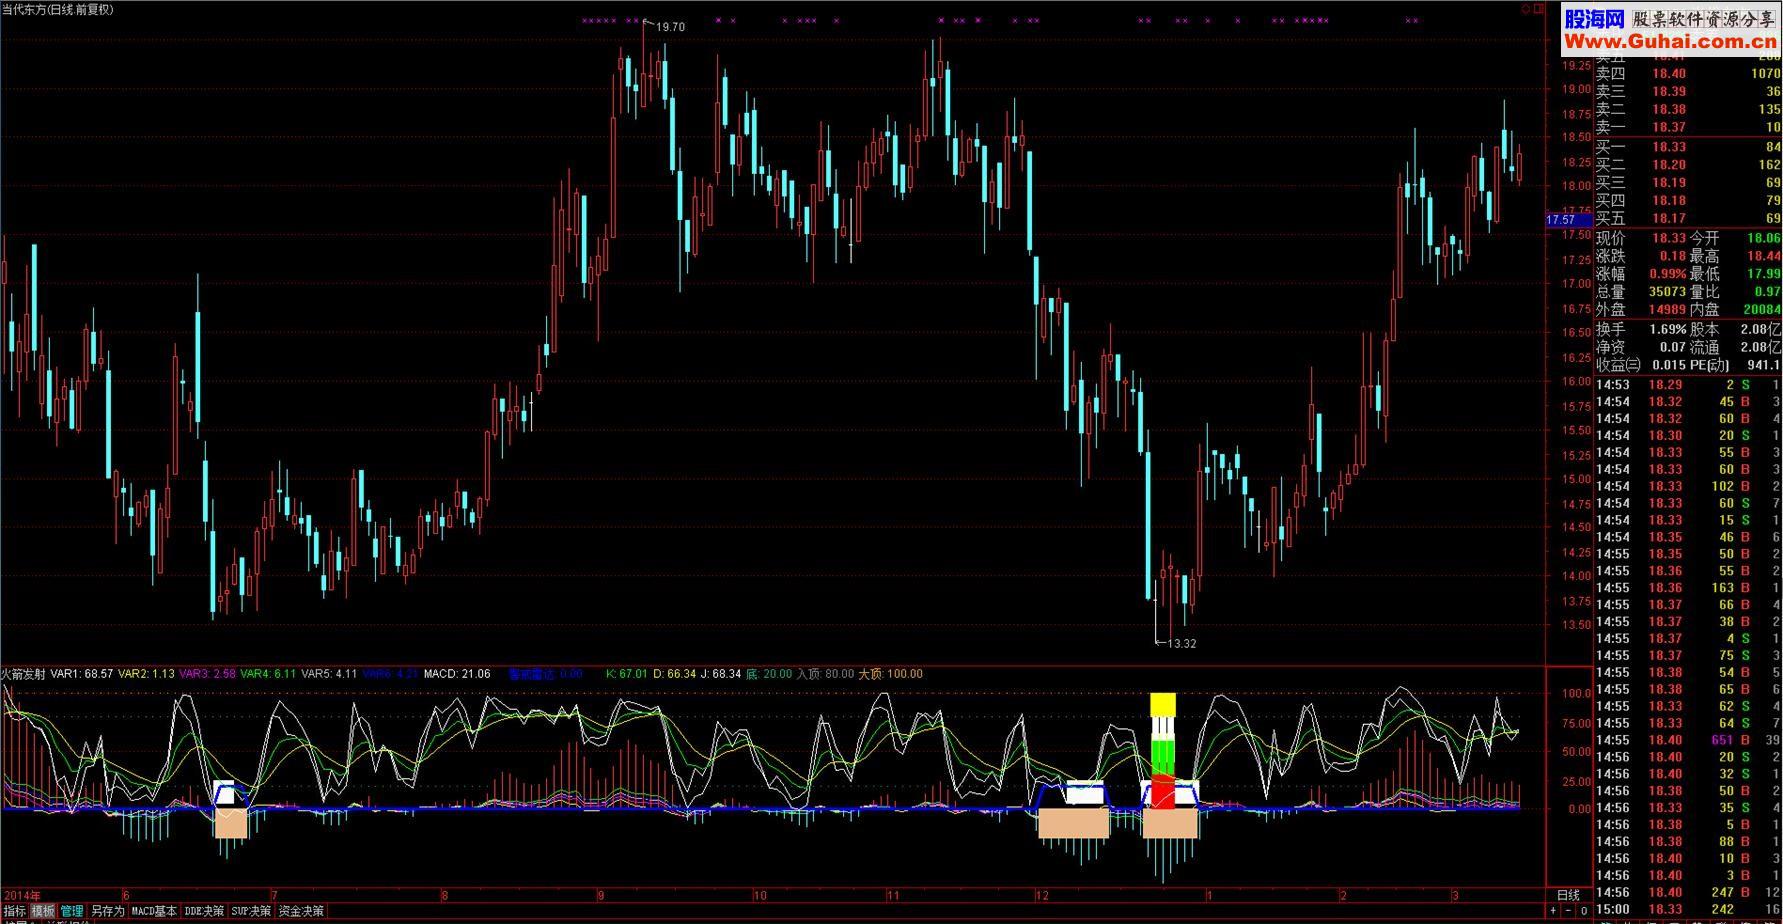Screen dimensions: 1783x924
Task: Click the 总量 35073 value
Action: [x=1667, y=292]
